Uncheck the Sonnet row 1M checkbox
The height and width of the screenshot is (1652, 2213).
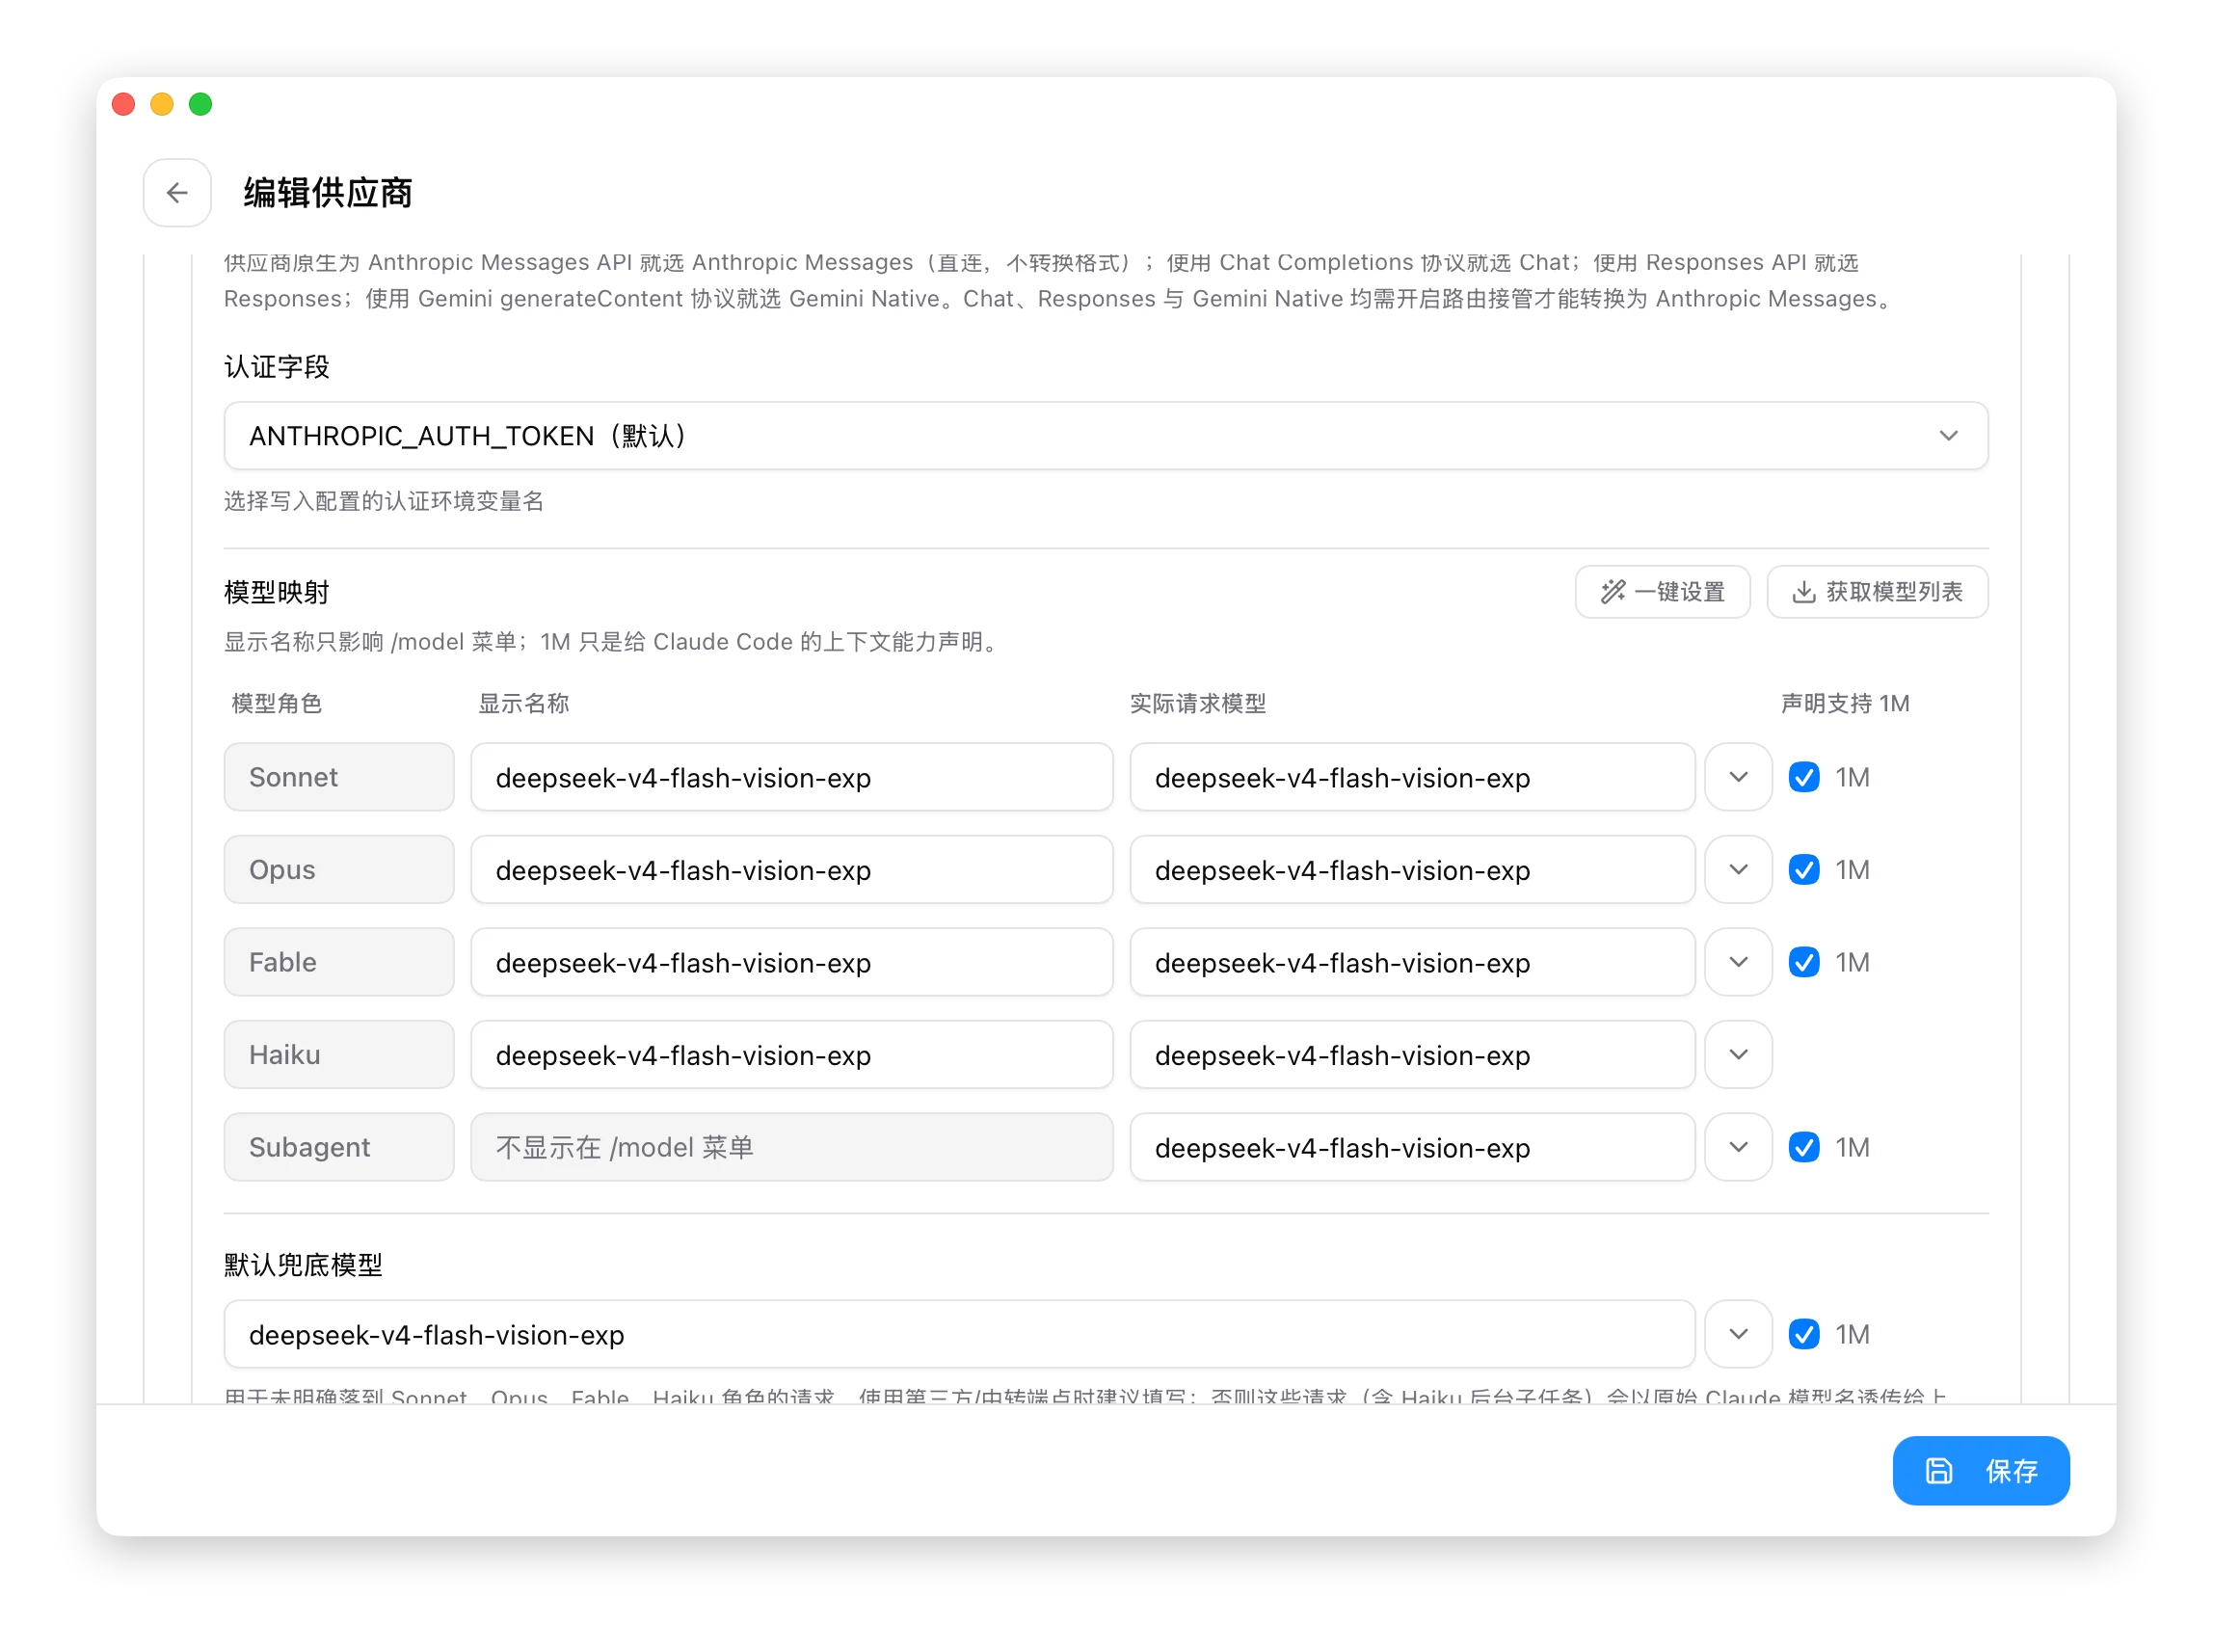tap(1804, 777)
